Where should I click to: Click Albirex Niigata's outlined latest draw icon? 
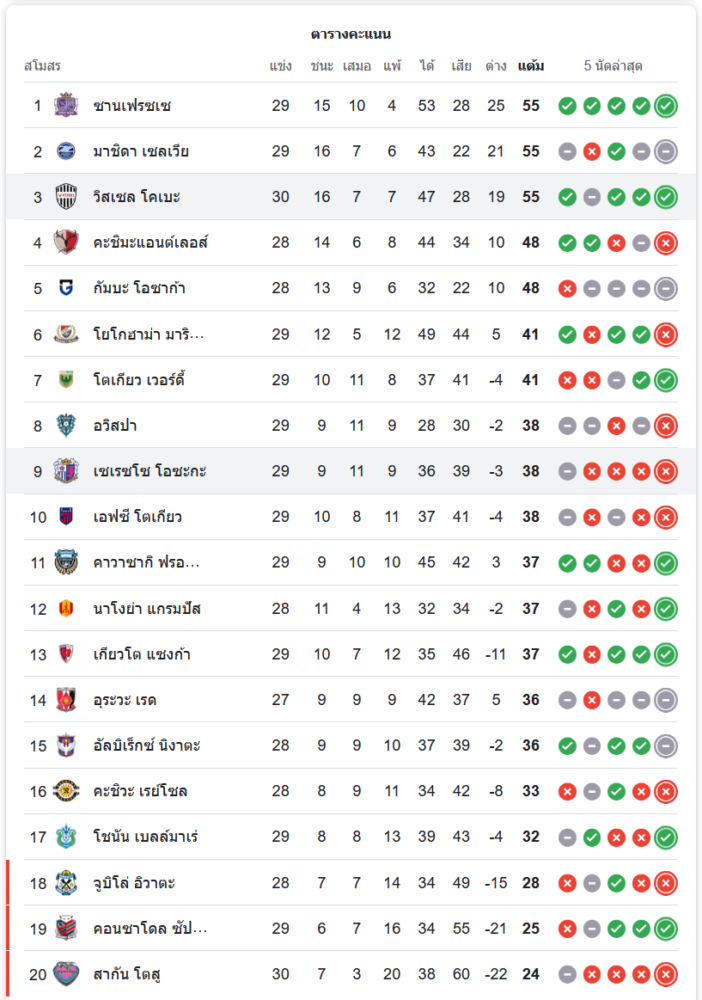666,746
